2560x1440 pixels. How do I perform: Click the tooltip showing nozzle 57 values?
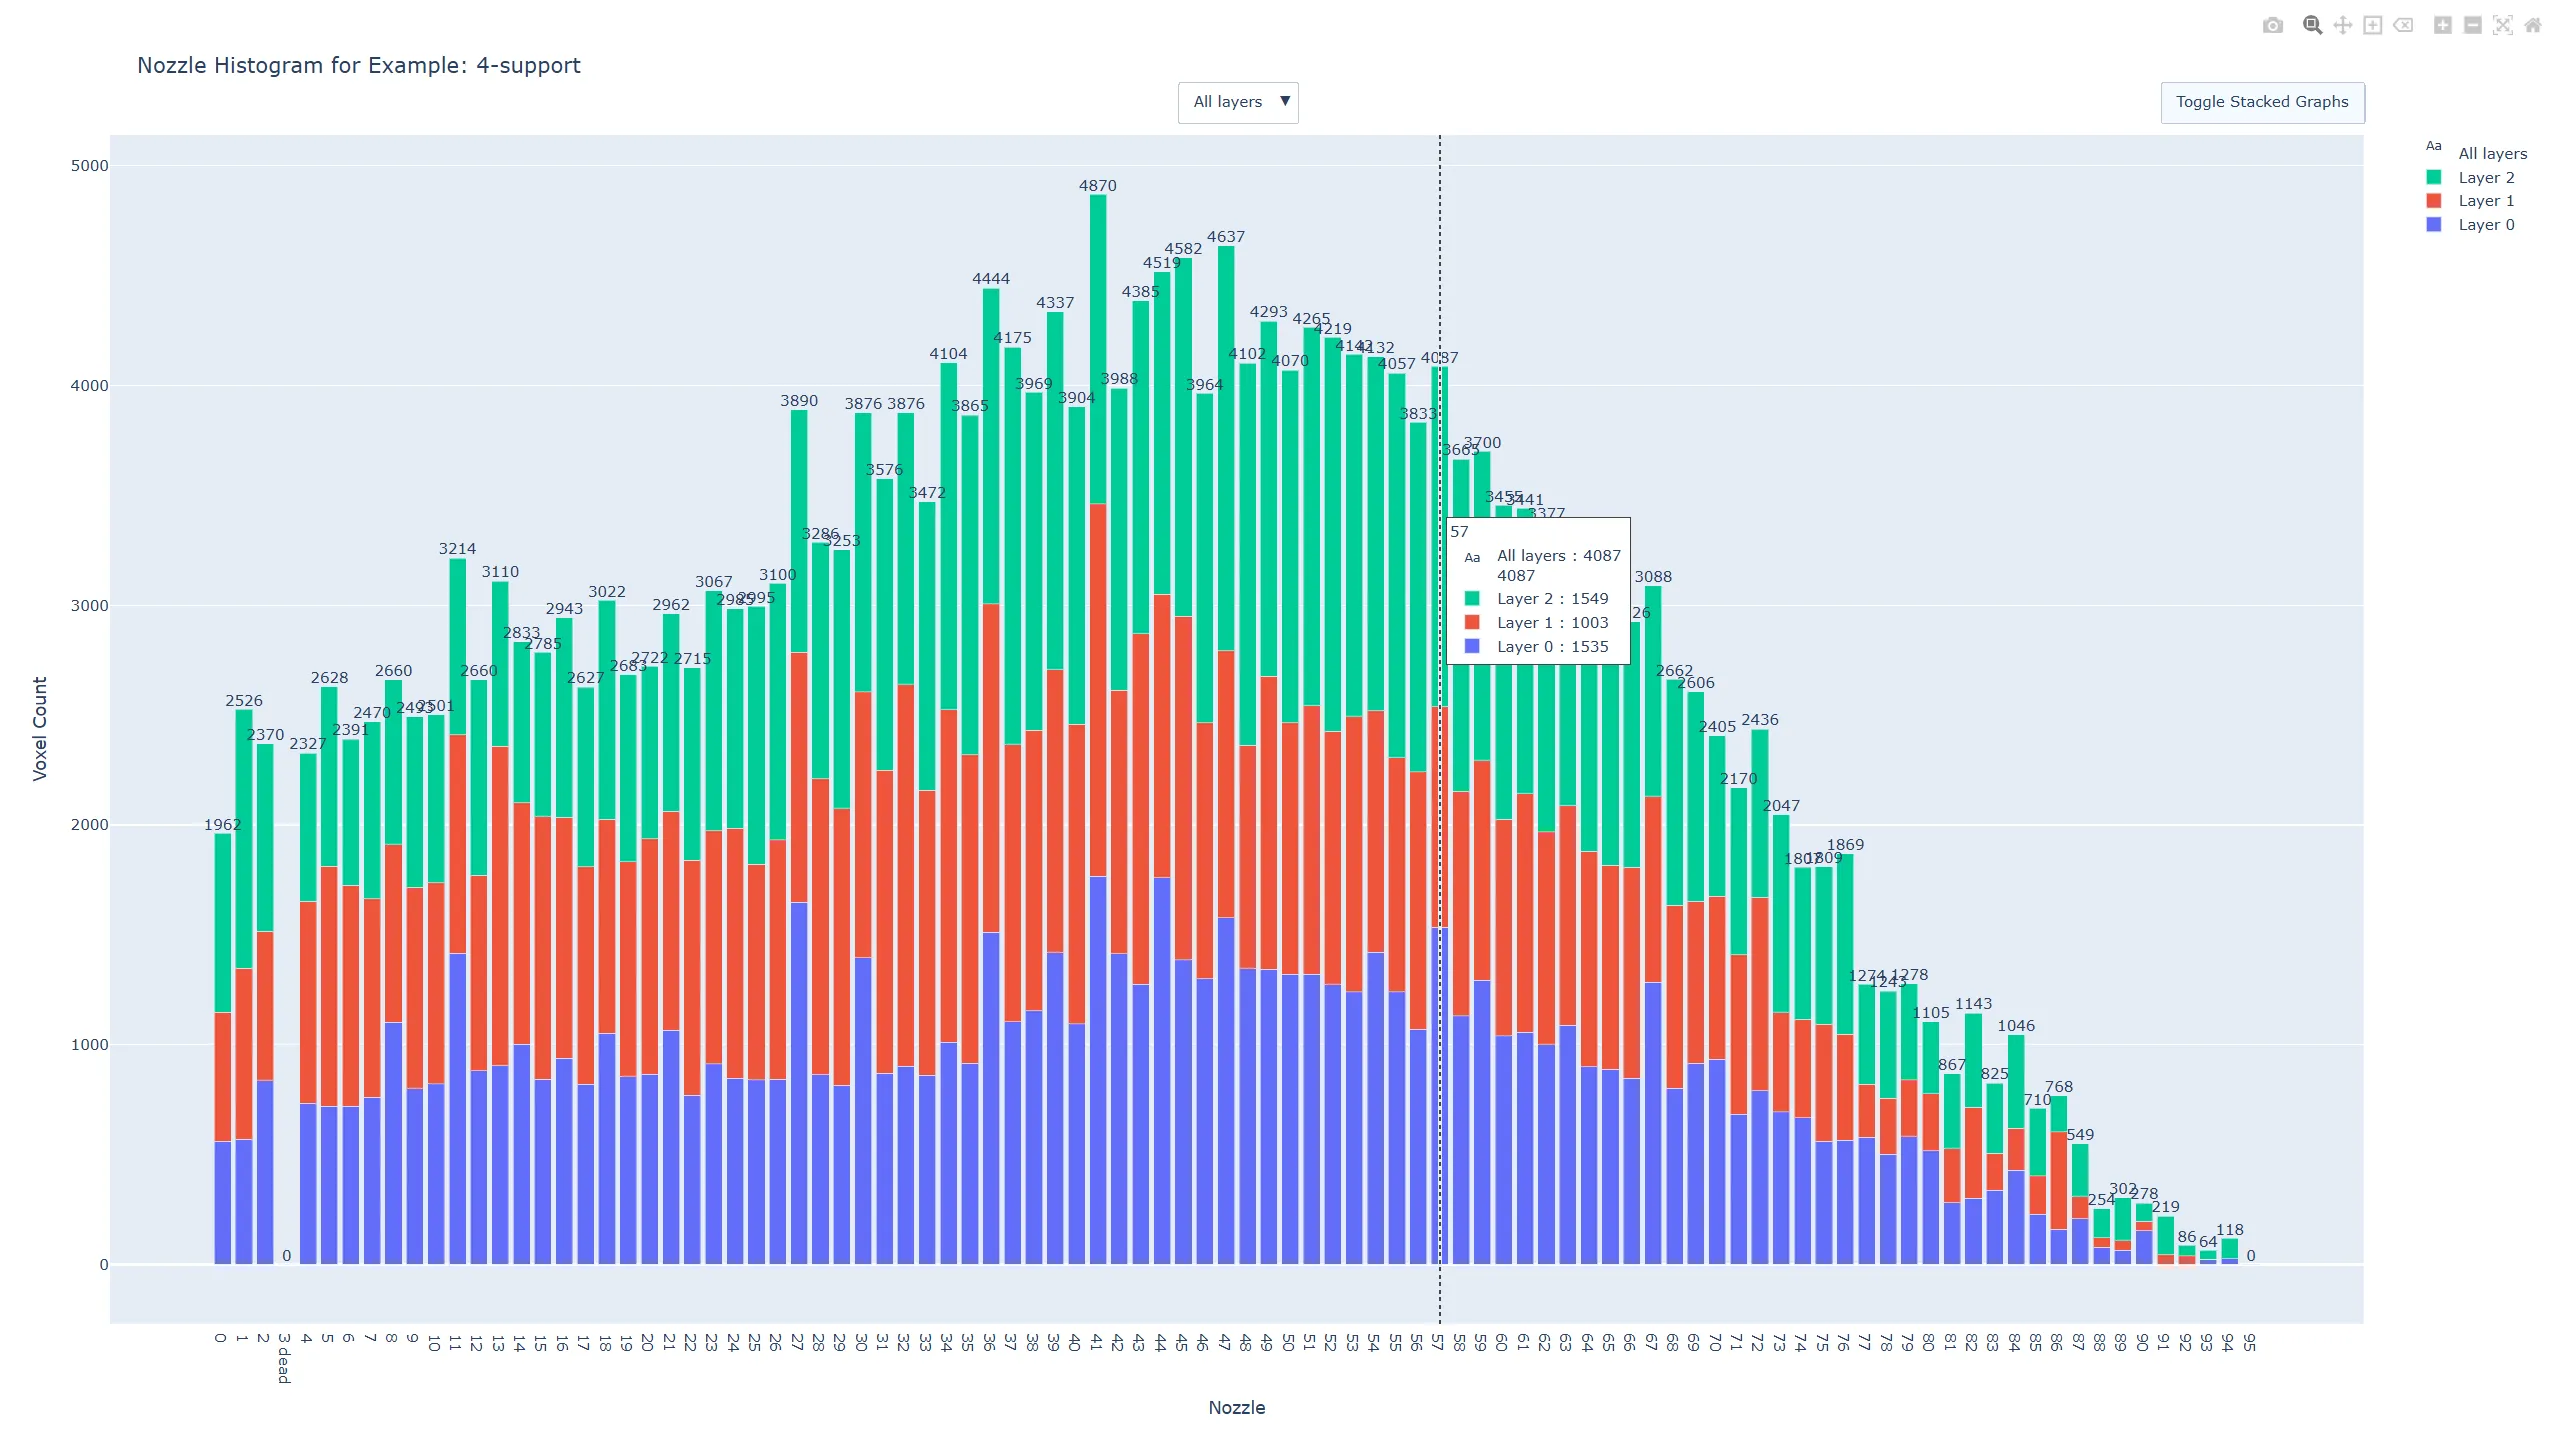pos(1540,590)
